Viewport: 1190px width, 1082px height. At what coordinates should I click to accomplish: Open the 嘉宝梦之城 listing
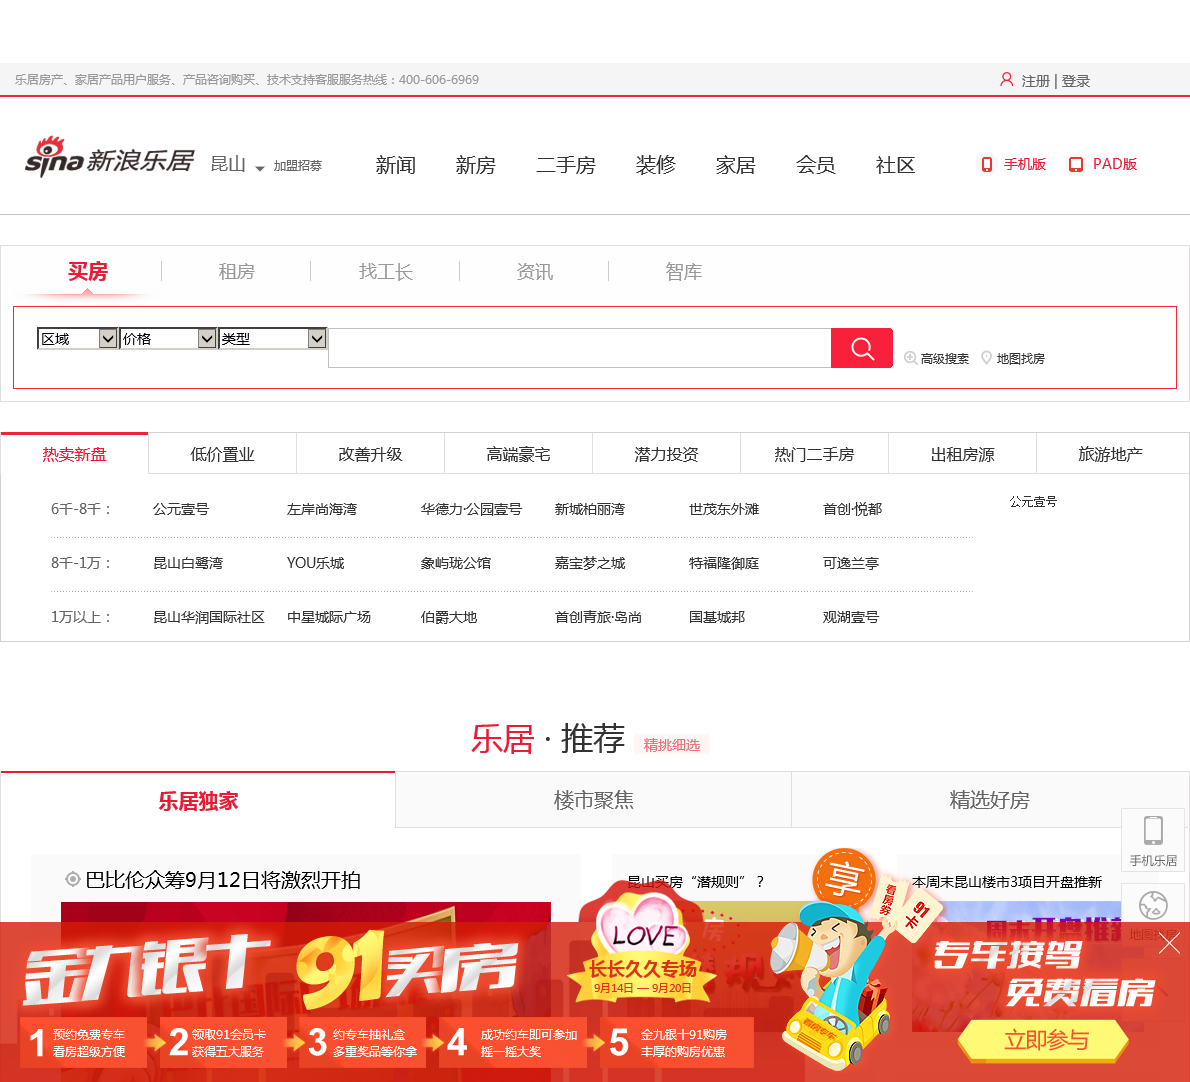(x=590, y=563)
